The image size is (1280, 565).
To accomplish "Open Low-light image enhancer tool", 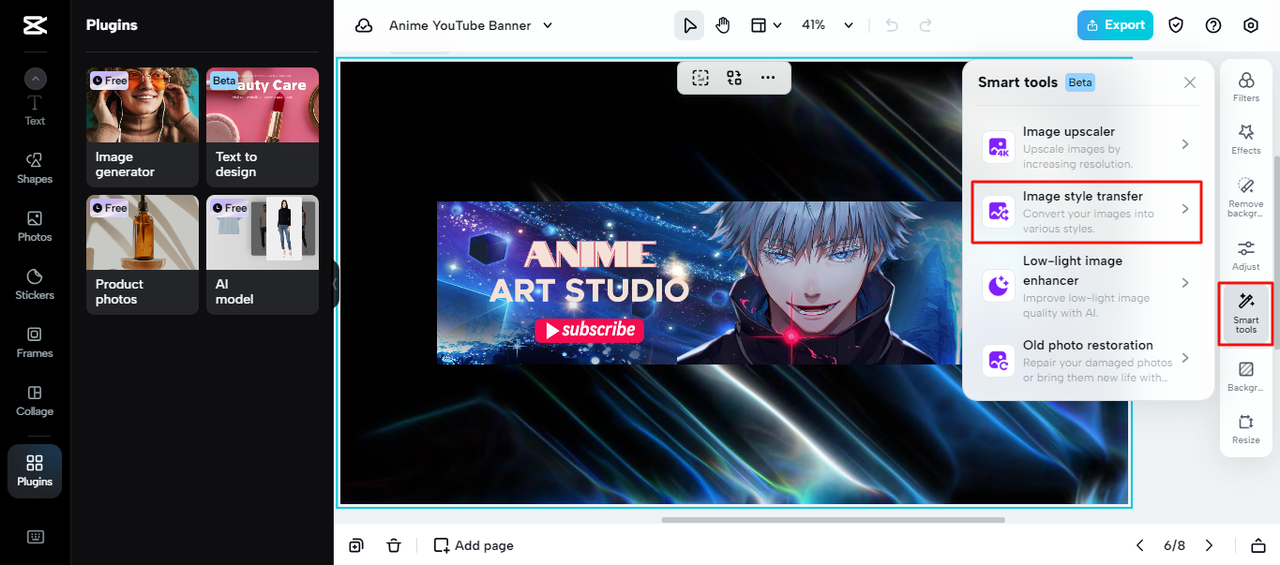I will 1088,284.
